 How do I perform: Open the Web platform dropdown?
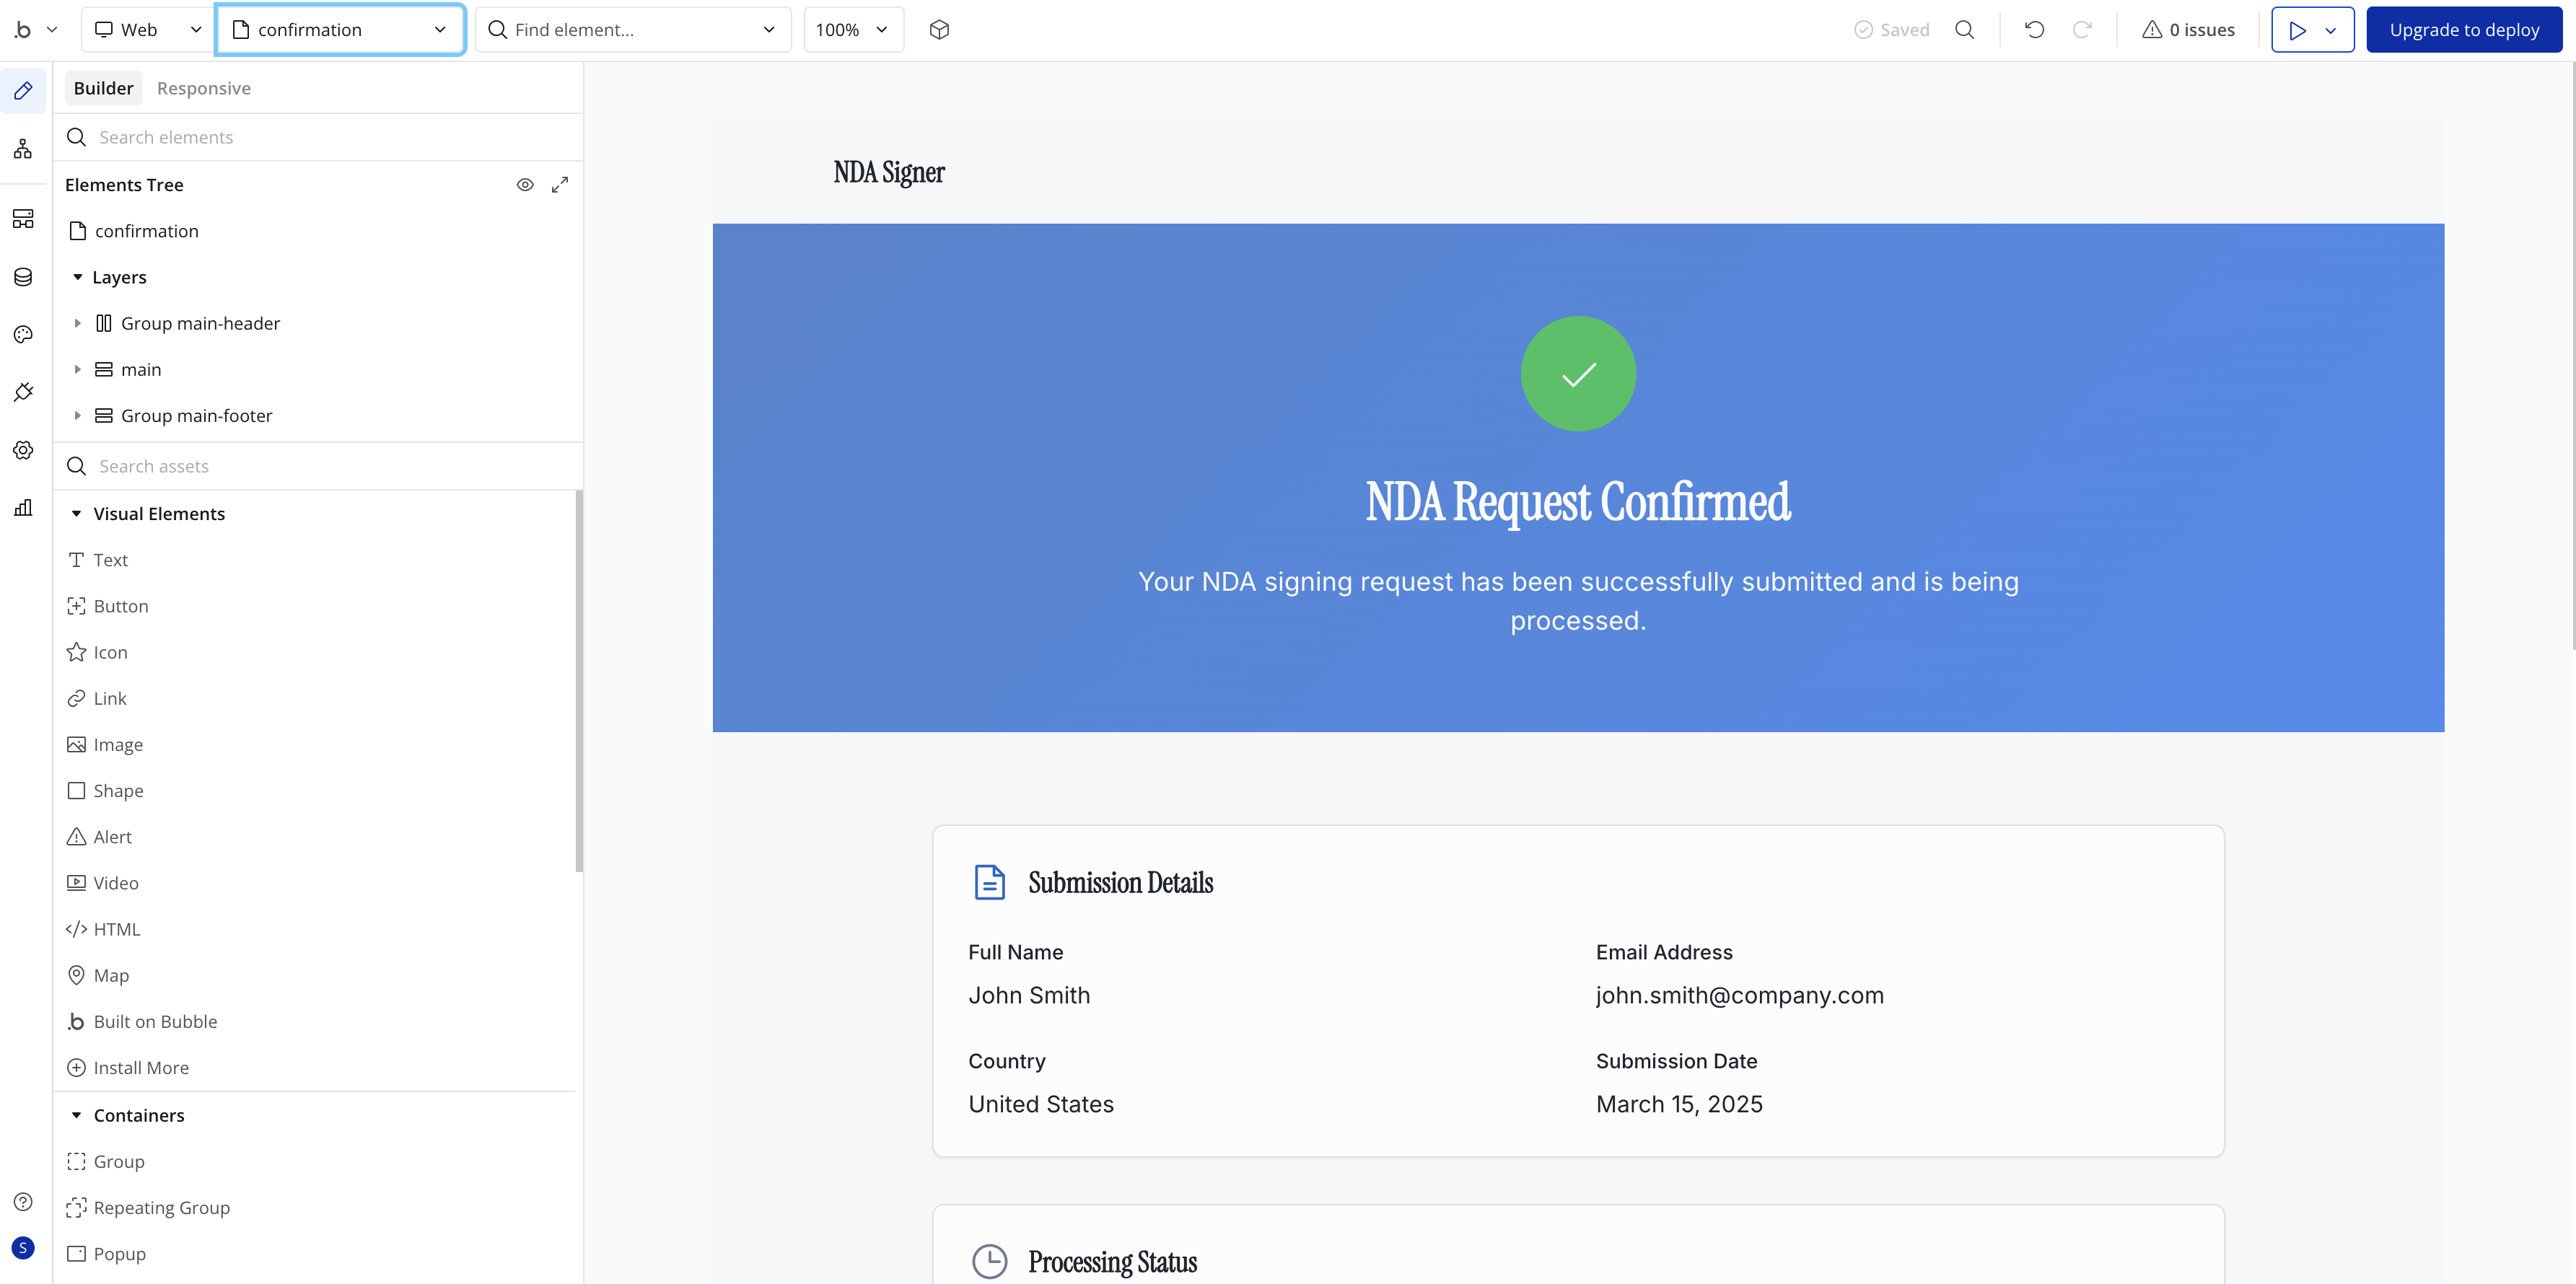pyautogui.click(x=147, y=30)
